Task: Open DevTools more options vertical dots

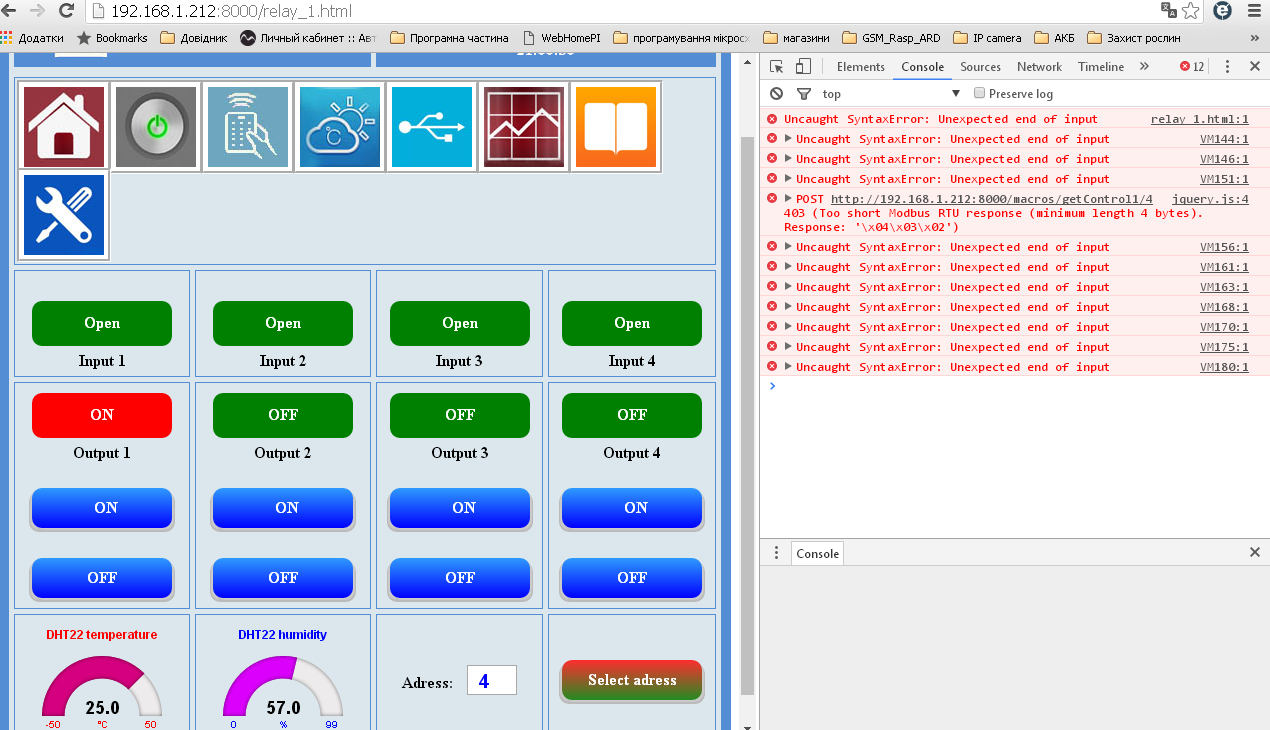Action: pyautogui.click(x=1228, y=67)
